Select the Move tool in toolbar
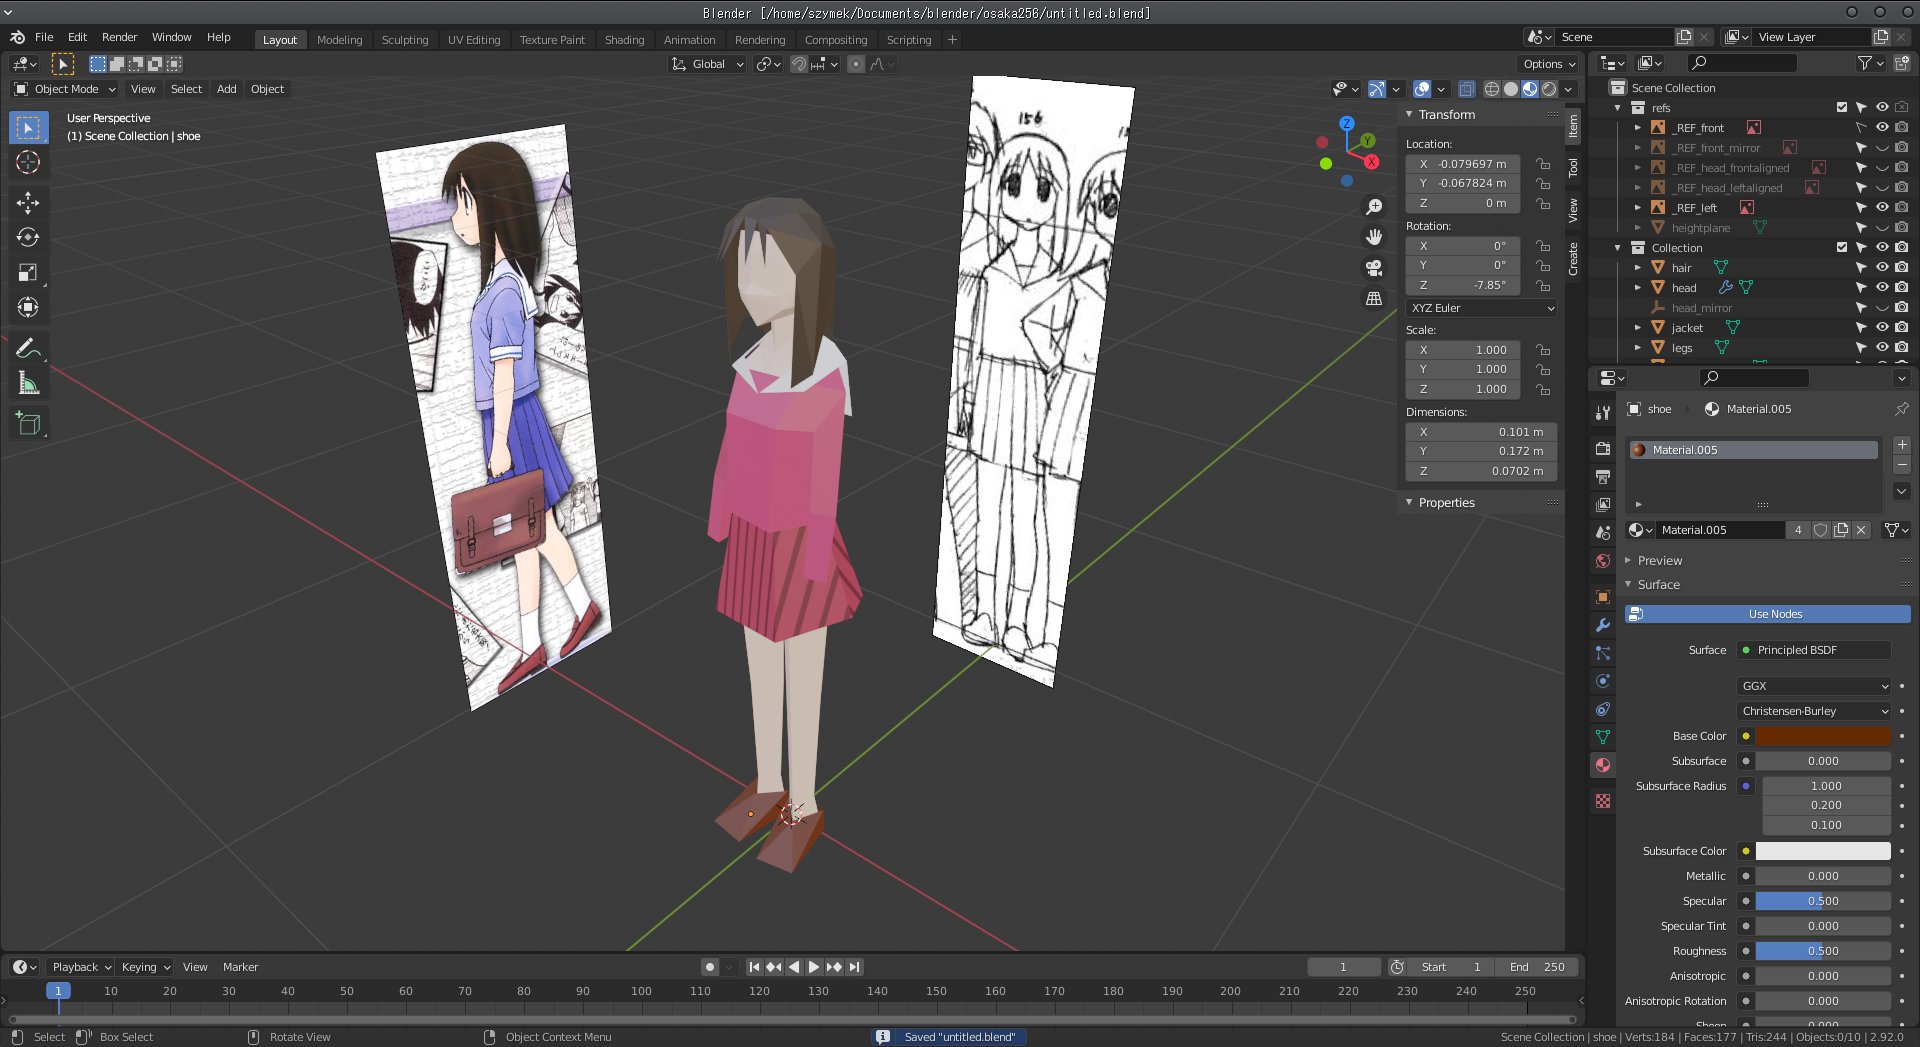Image resolution: width=1920 pixels, height=1047 pixels. coord(28,203)
